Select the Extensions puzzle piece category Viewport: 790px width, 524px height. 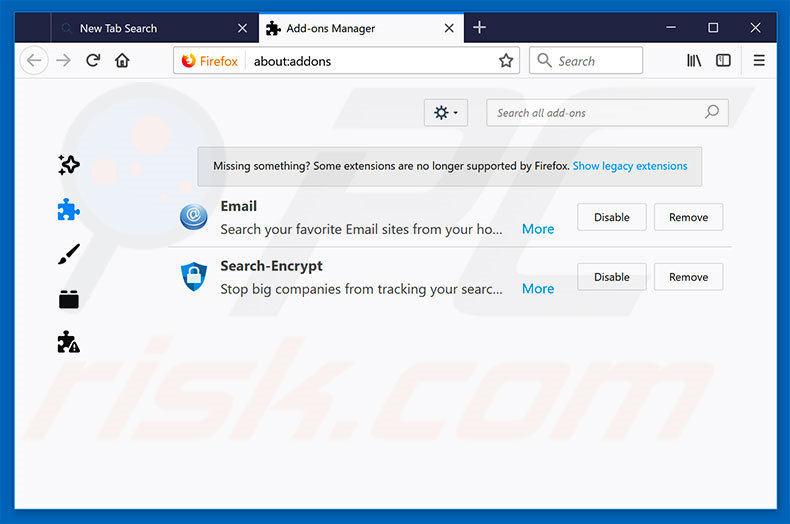point(69,210)
